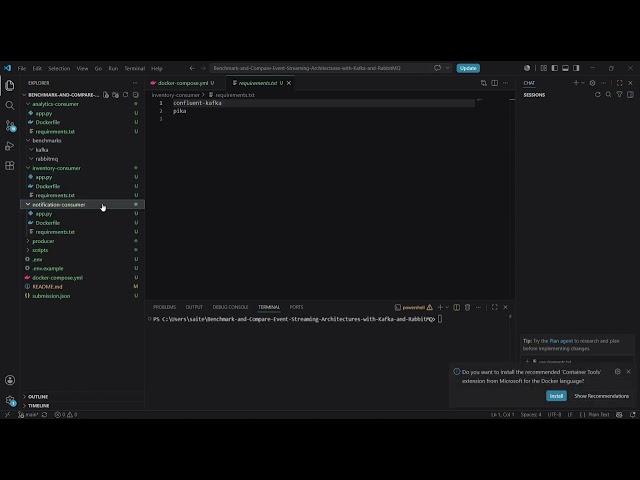
Task: Open the Explorer view in activity bar
Action: coord(10,85)
